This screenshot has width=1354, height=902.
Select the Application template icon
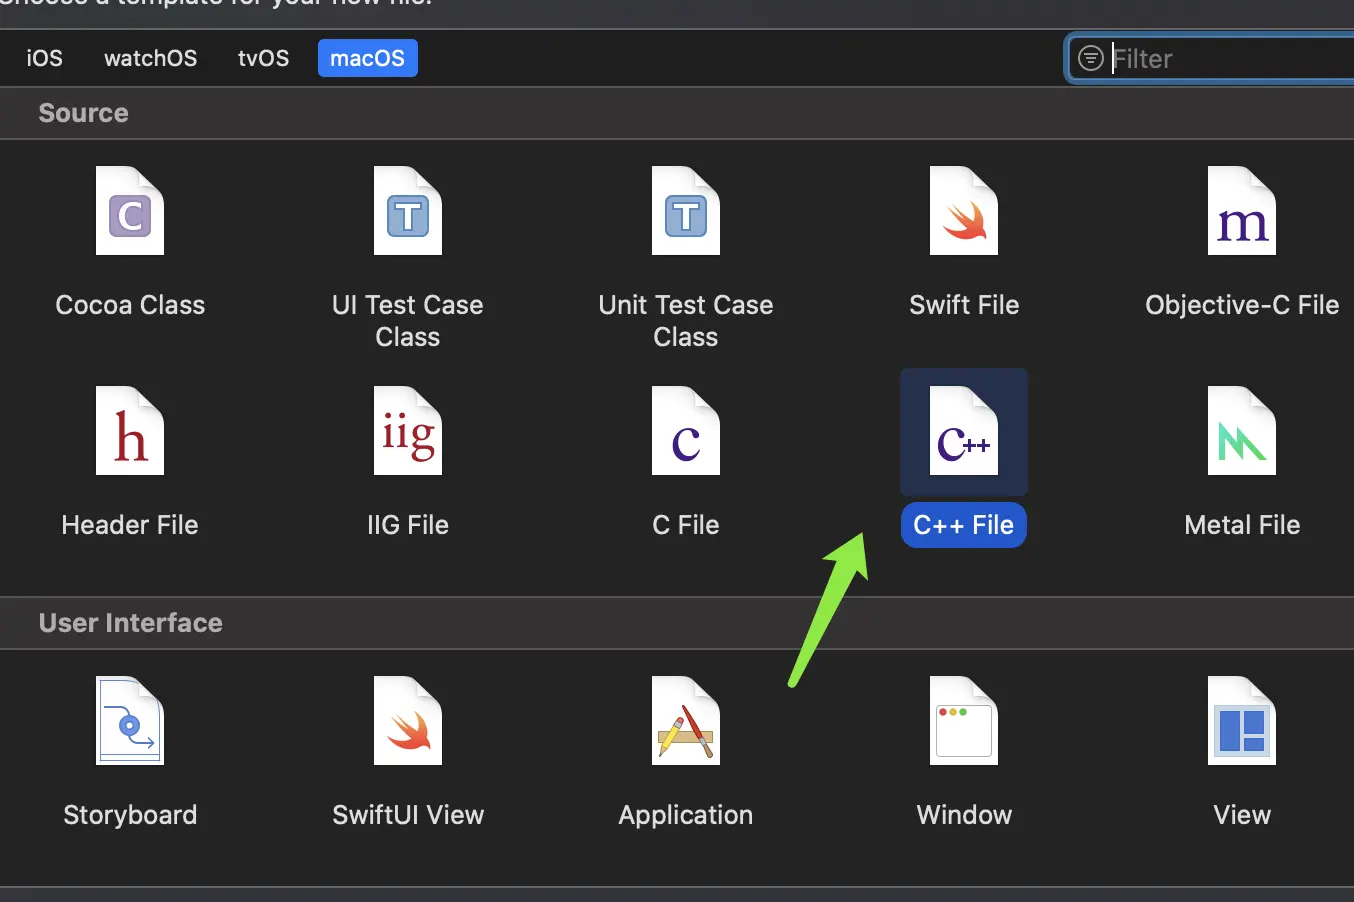(686, 721)
